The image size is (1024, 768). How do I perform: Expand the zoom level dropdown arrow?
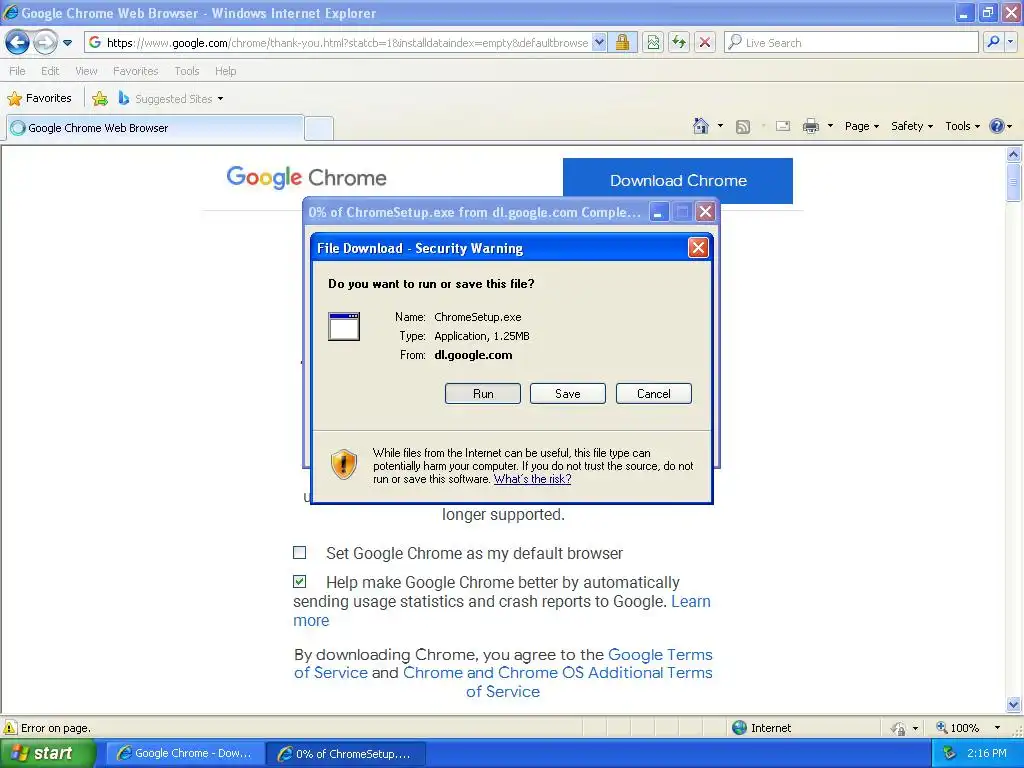point(997,728)
